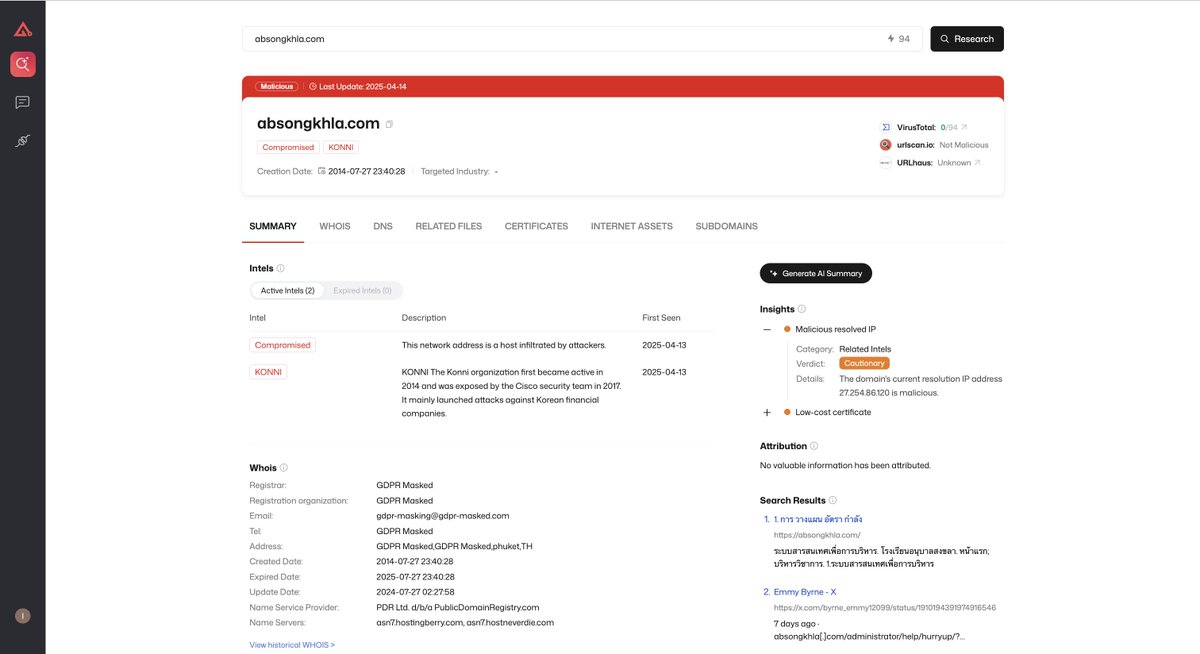Open the user avatar at the sidebar bottom
1200x654 pixels.
(x=22, y=616)
